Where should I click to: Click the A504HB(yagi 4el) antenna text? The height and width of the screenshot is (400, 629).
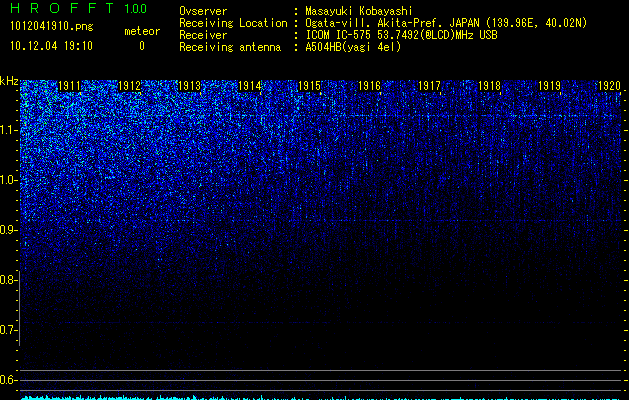pyautogui.click(x=353, y=47)
